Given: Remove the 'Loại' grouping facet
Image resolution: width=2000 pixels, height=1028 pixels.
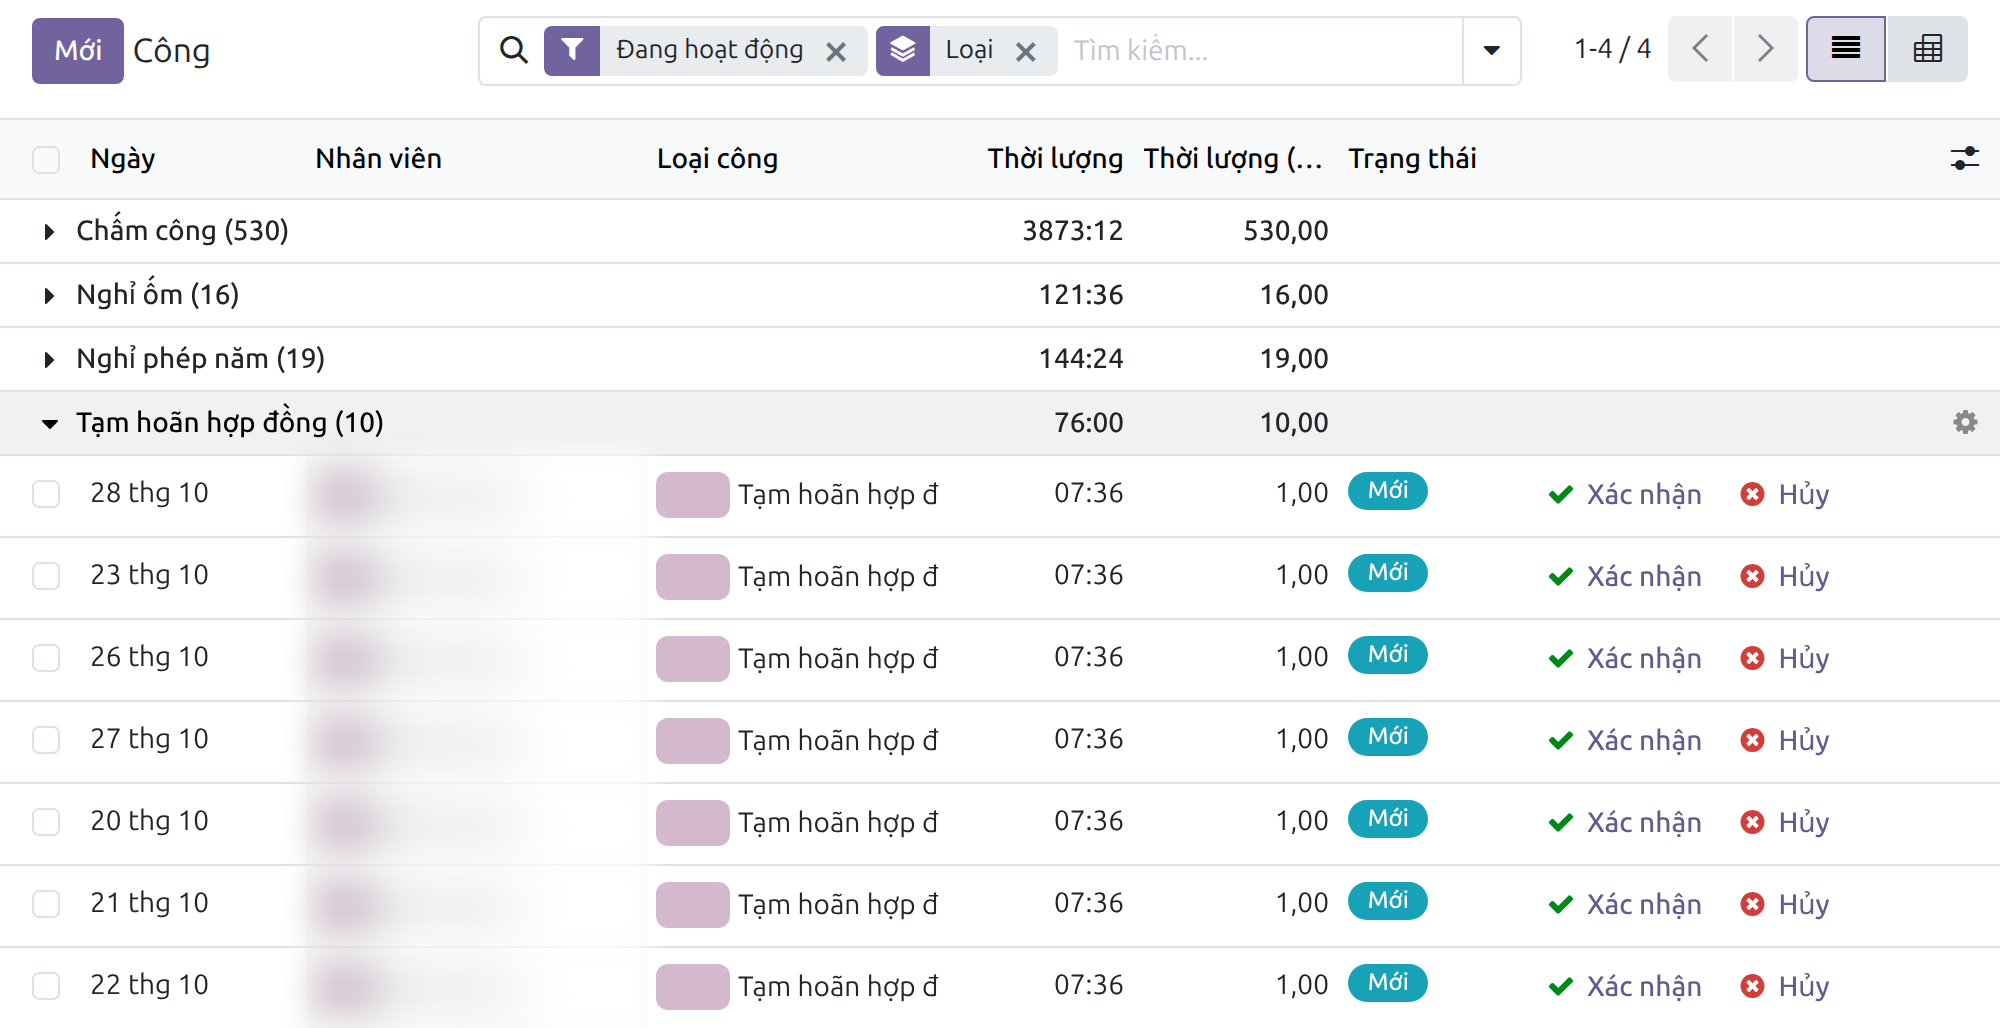Looking at the screenshot, I should pyautogui.click(x=1025, y=51).
